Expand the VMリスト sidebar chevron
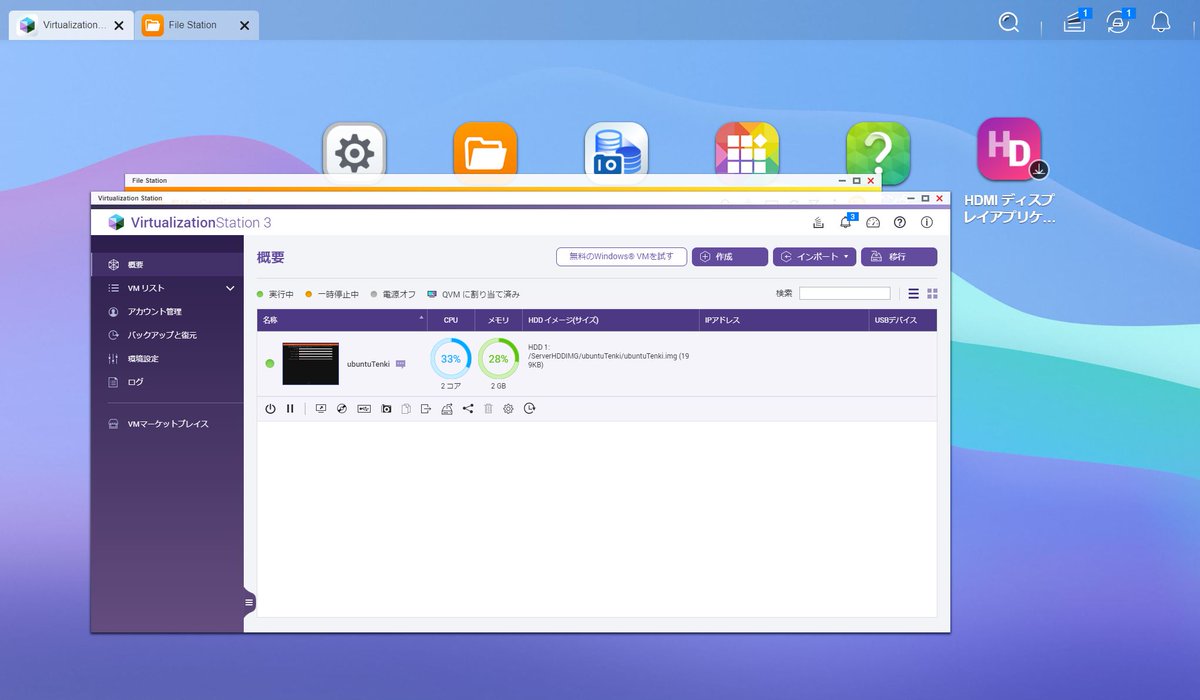Image resolution: width=1200 pixels, height=700 pixels. 230,288
